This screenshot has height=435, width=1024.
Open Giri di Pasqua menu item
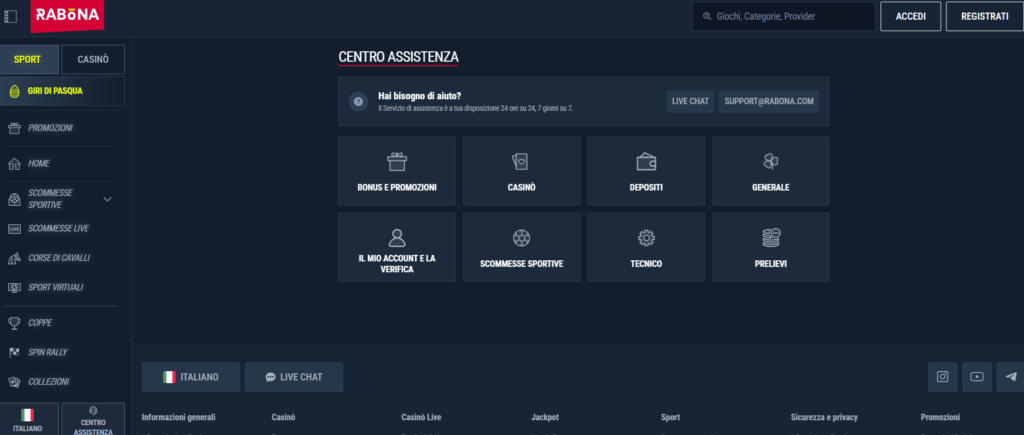63,91
